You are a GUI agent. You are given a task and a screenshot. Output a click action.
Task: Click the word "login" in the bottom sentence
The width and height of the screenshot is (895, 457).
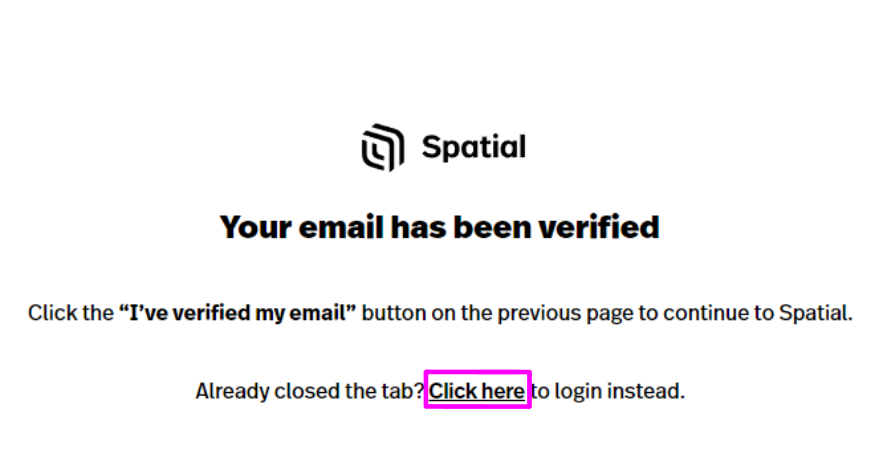pos(578,392)
